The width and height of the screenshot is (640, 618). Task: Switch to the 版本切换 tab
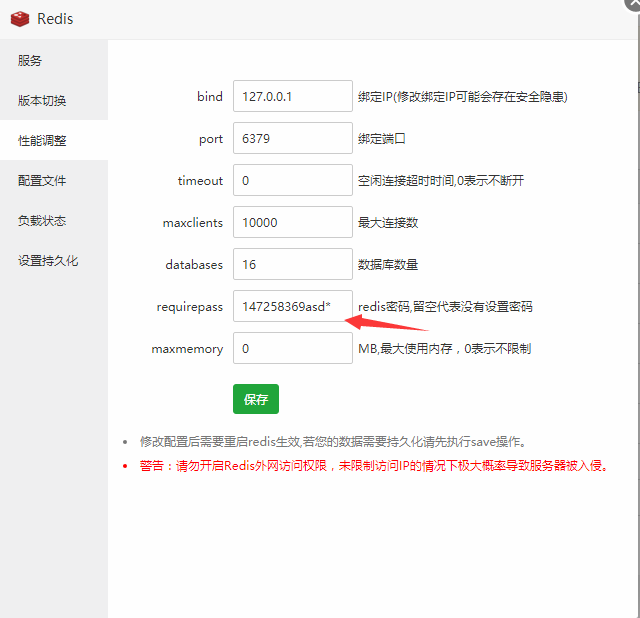click(x=42, y=101)
